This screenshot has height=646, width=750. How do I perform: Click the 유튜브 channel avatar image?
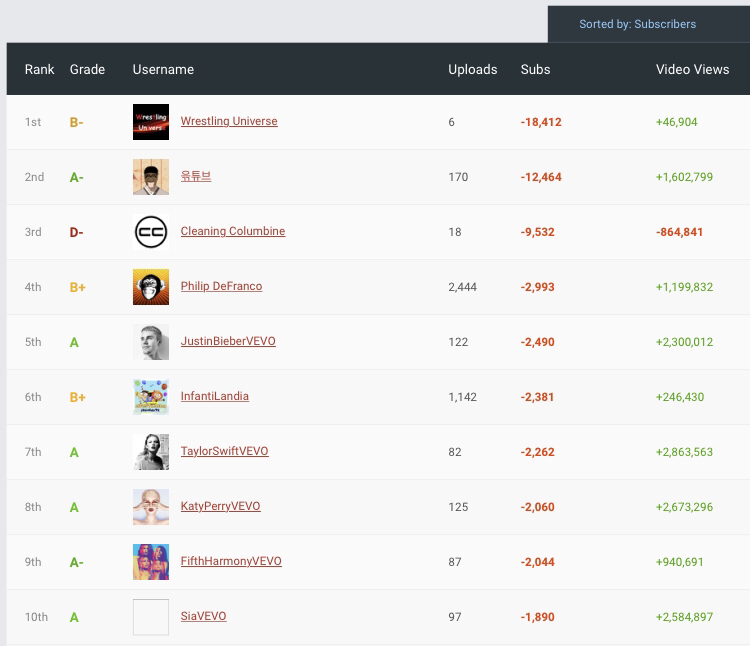[151, 177]
